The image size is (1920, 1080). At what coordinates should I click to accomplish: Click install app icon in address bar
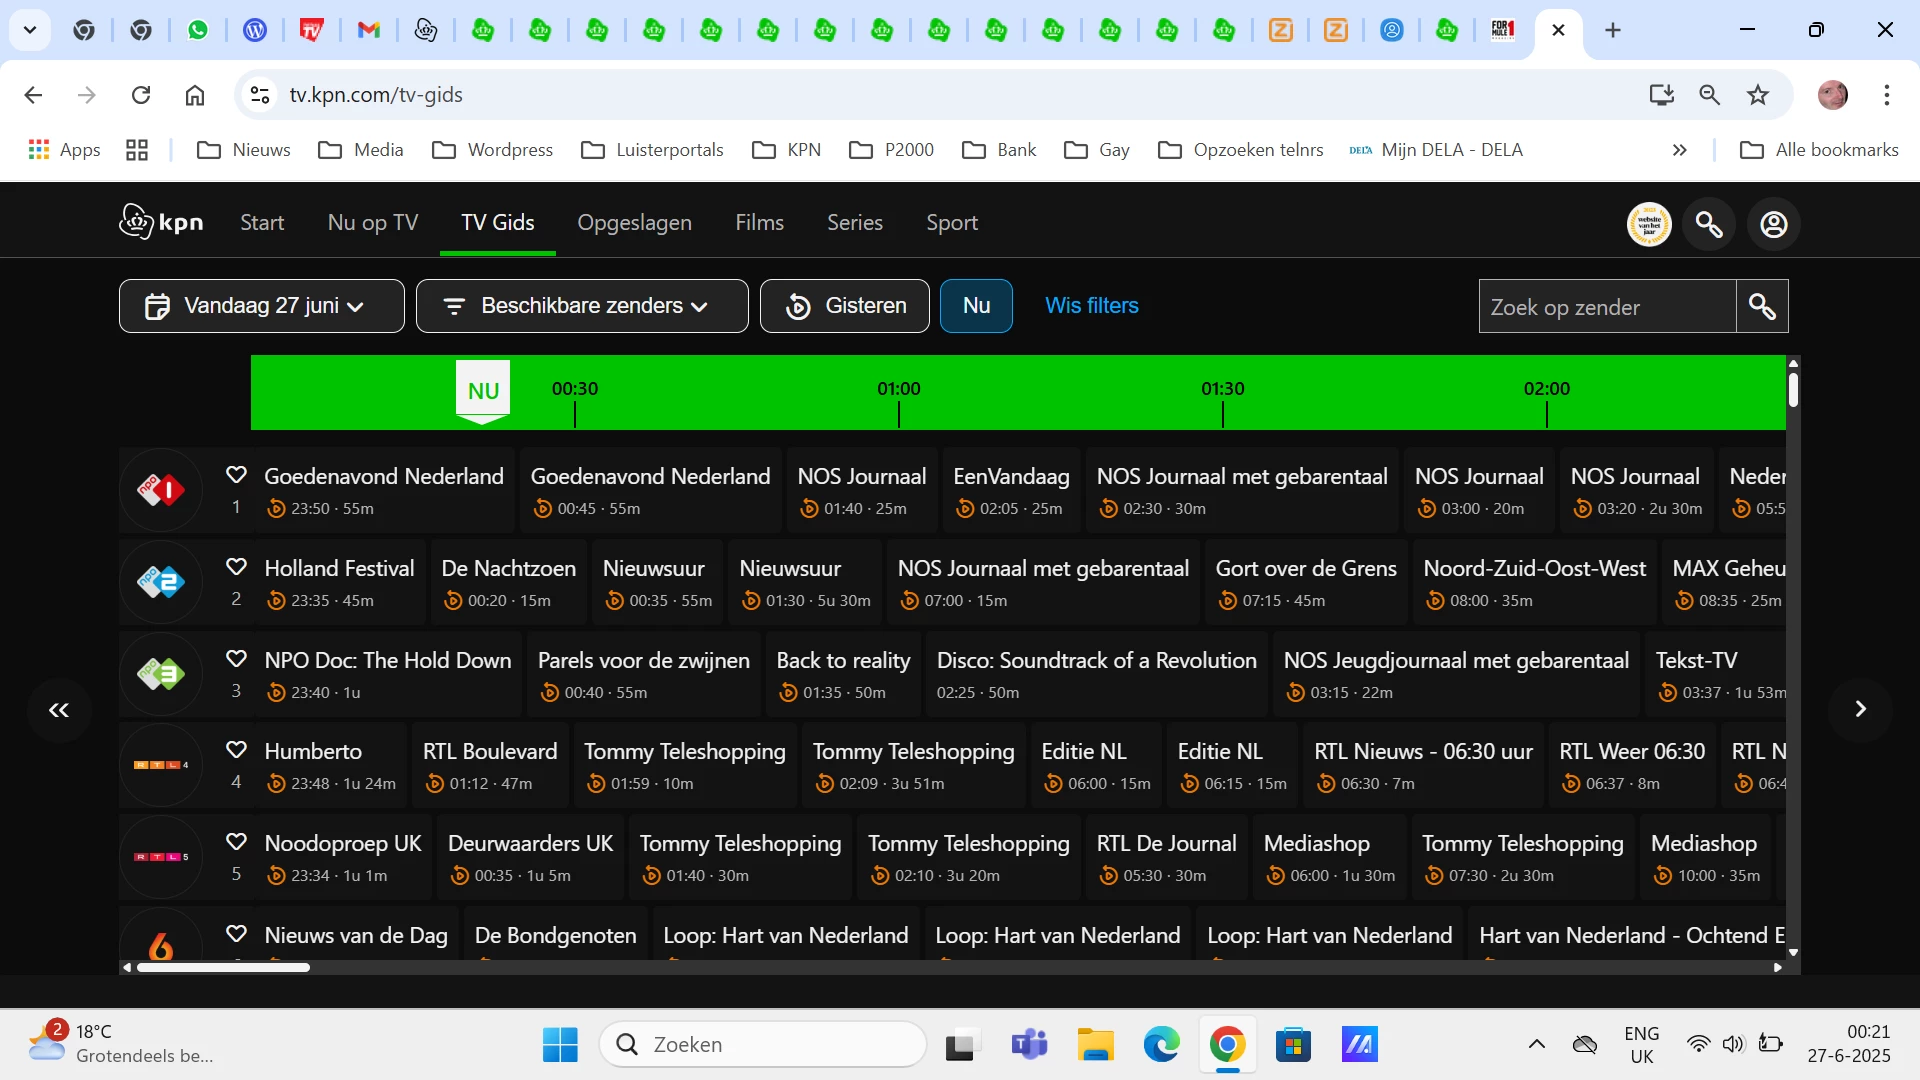(1662, 95)
